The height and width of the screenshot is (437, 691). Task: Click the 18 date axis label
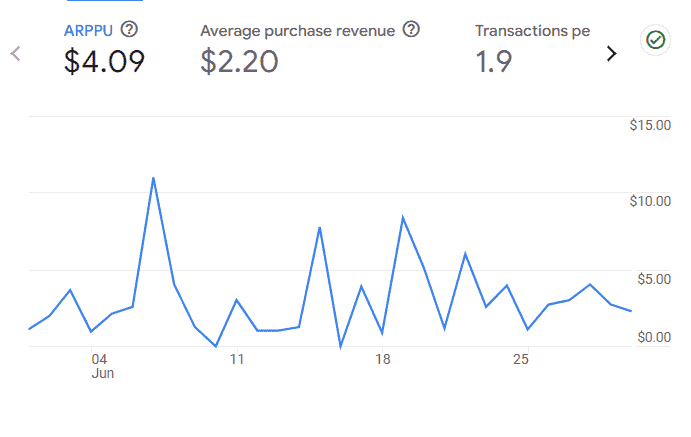click(383, 359)
